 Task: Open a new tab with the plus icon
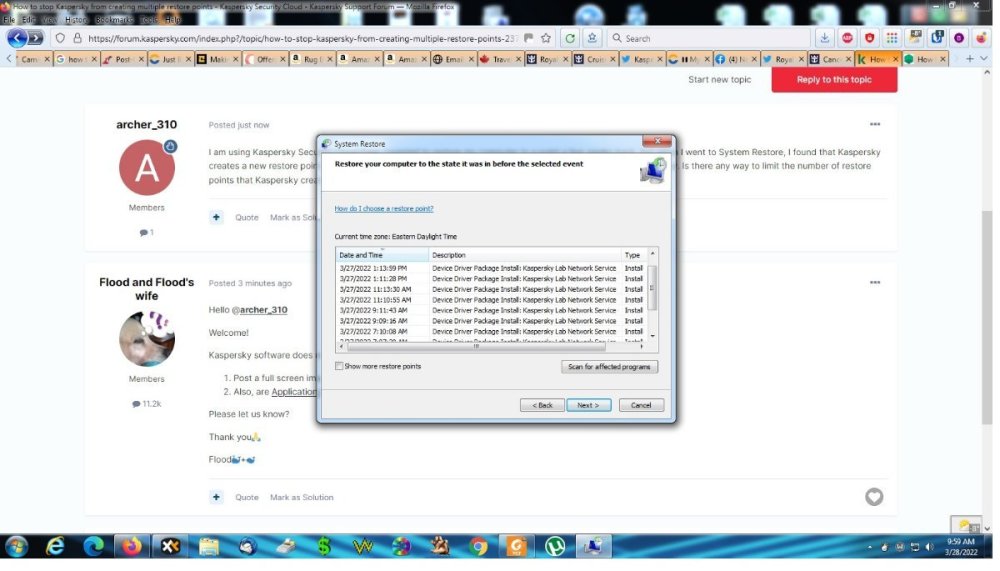(x=969, y=59)
